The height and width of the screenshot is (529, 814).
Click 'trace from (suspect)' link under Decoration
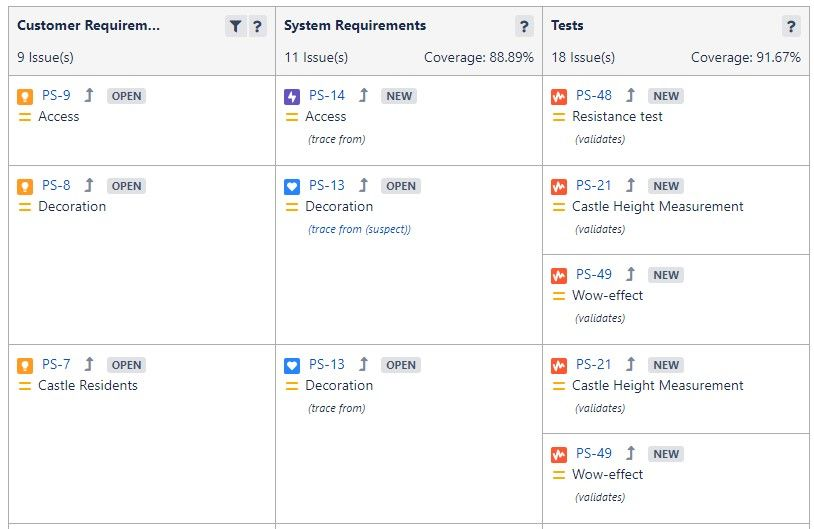[x=359, y=229]
